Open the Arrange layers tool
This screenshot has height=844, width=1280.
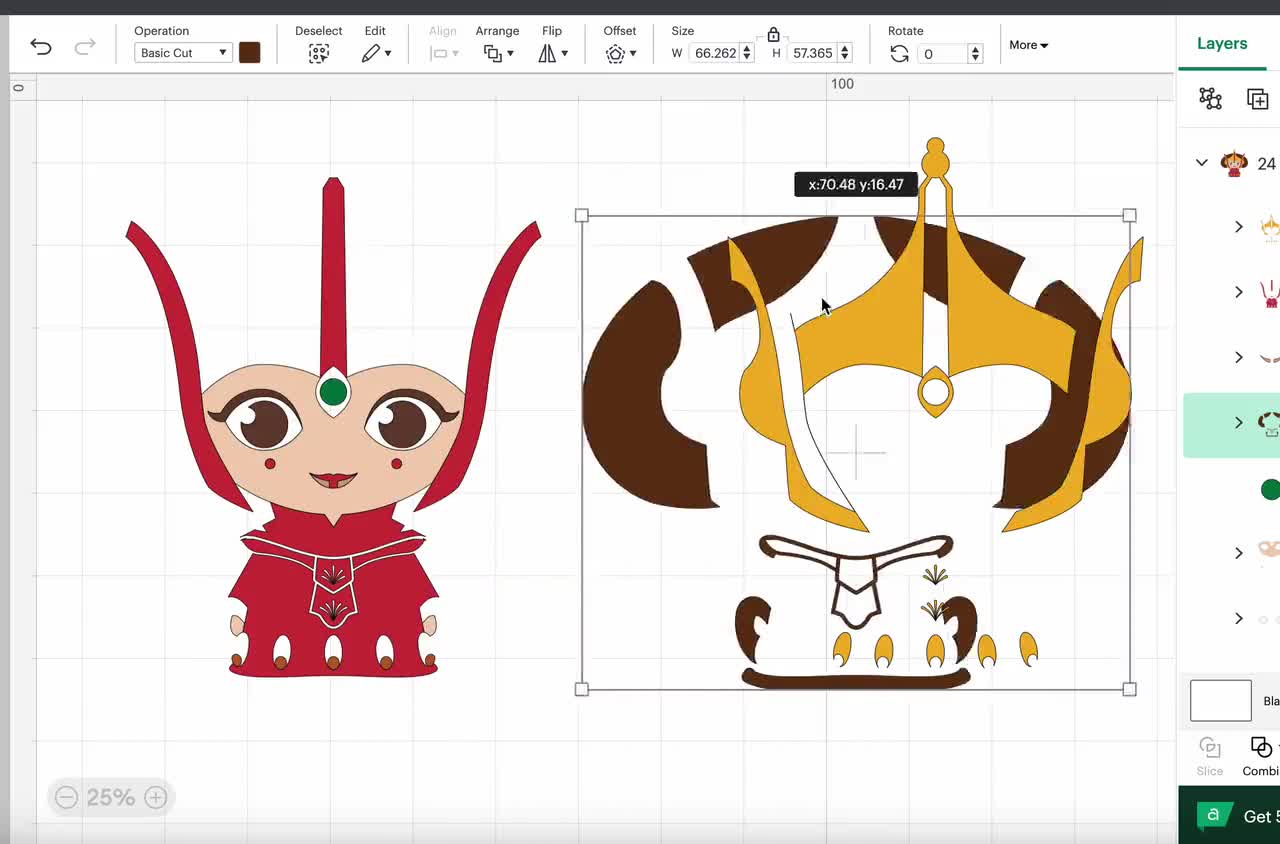point(492,54)
